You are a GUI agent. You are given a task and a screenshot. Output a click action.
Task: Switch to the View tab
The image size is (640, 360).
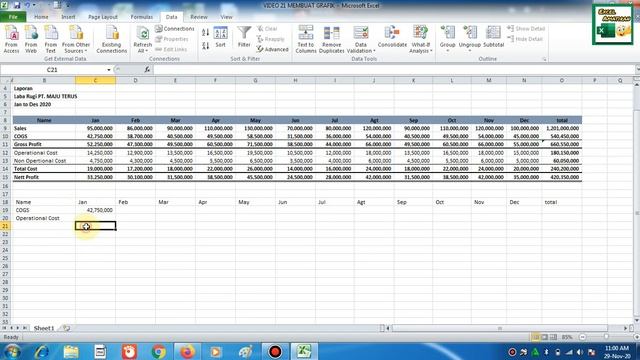tap(226, 17)
